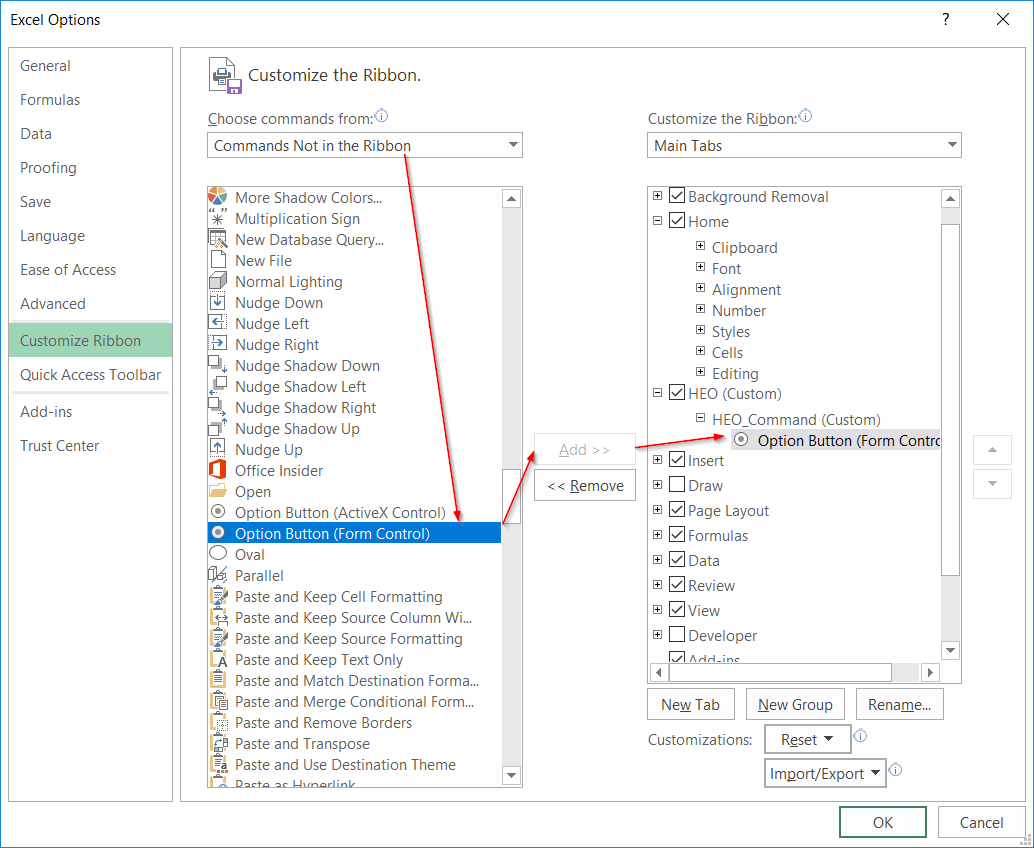This screenshot has width=1034, height=848.
Task: Click the Multiplication Sign command icon
Action: click(220, 218)
